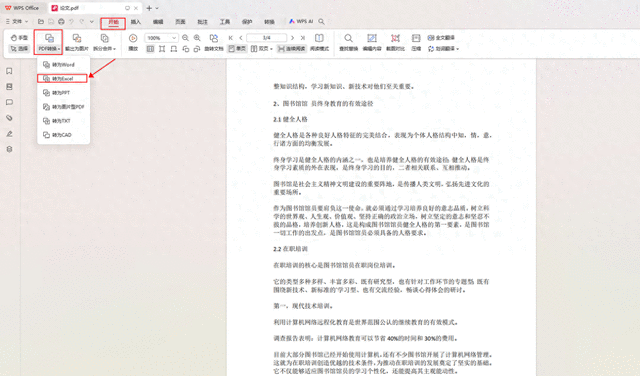The height and width of the screenshot is (376, 640).
Task: Click the 全文翻译 full text translate button
Action: click(x=441, y=38)
